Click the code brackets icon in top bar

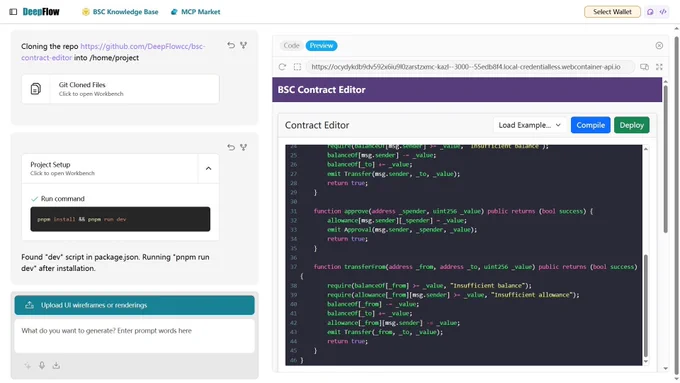coord(663,12)
